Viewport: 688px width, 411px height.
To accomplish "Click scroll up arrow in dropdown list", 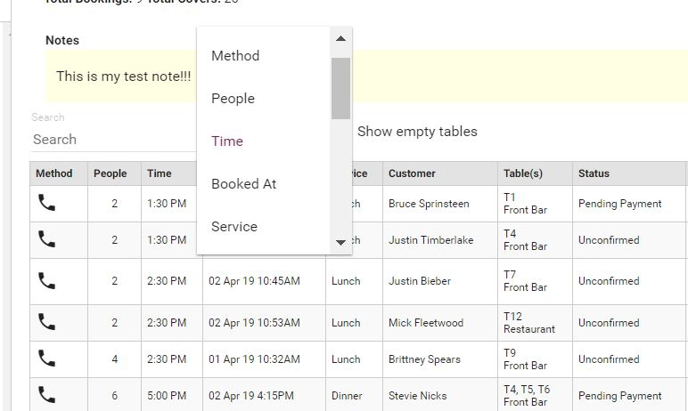I will [x=340, y=39].
